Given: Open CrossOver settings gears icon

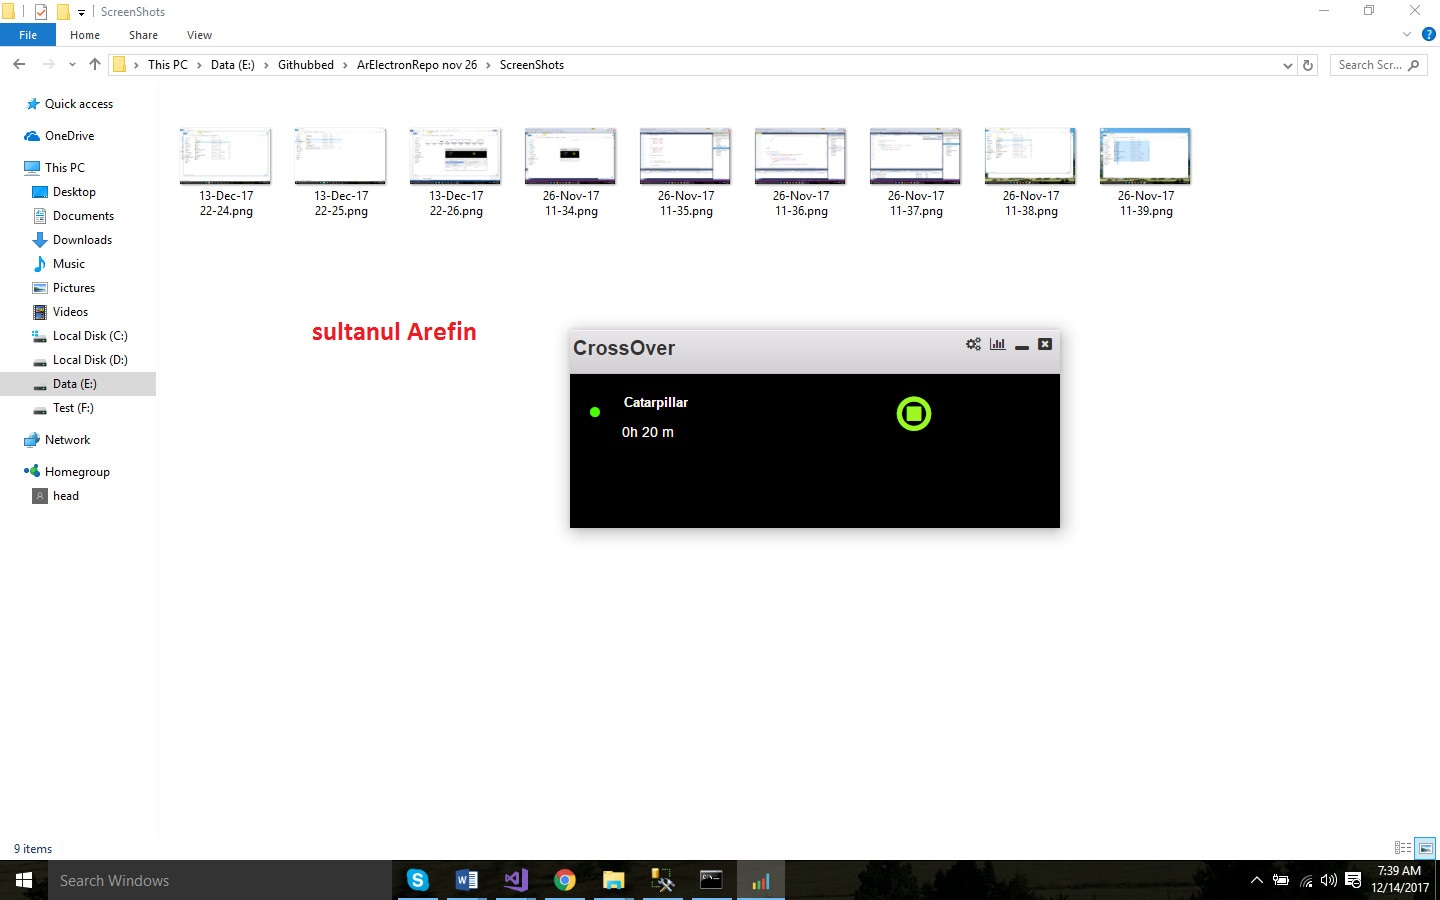Looking at the screenshot, I should pos(973,344).
